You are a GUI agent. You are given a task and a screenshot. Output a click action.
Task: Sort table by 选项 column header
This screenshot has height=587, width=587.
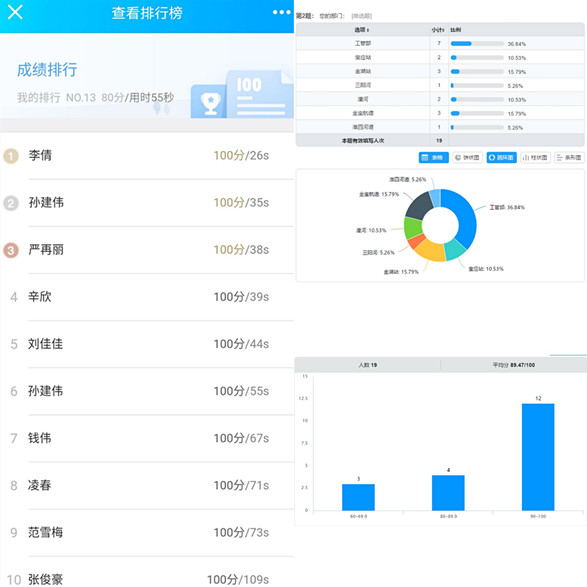tap(362, 30)
